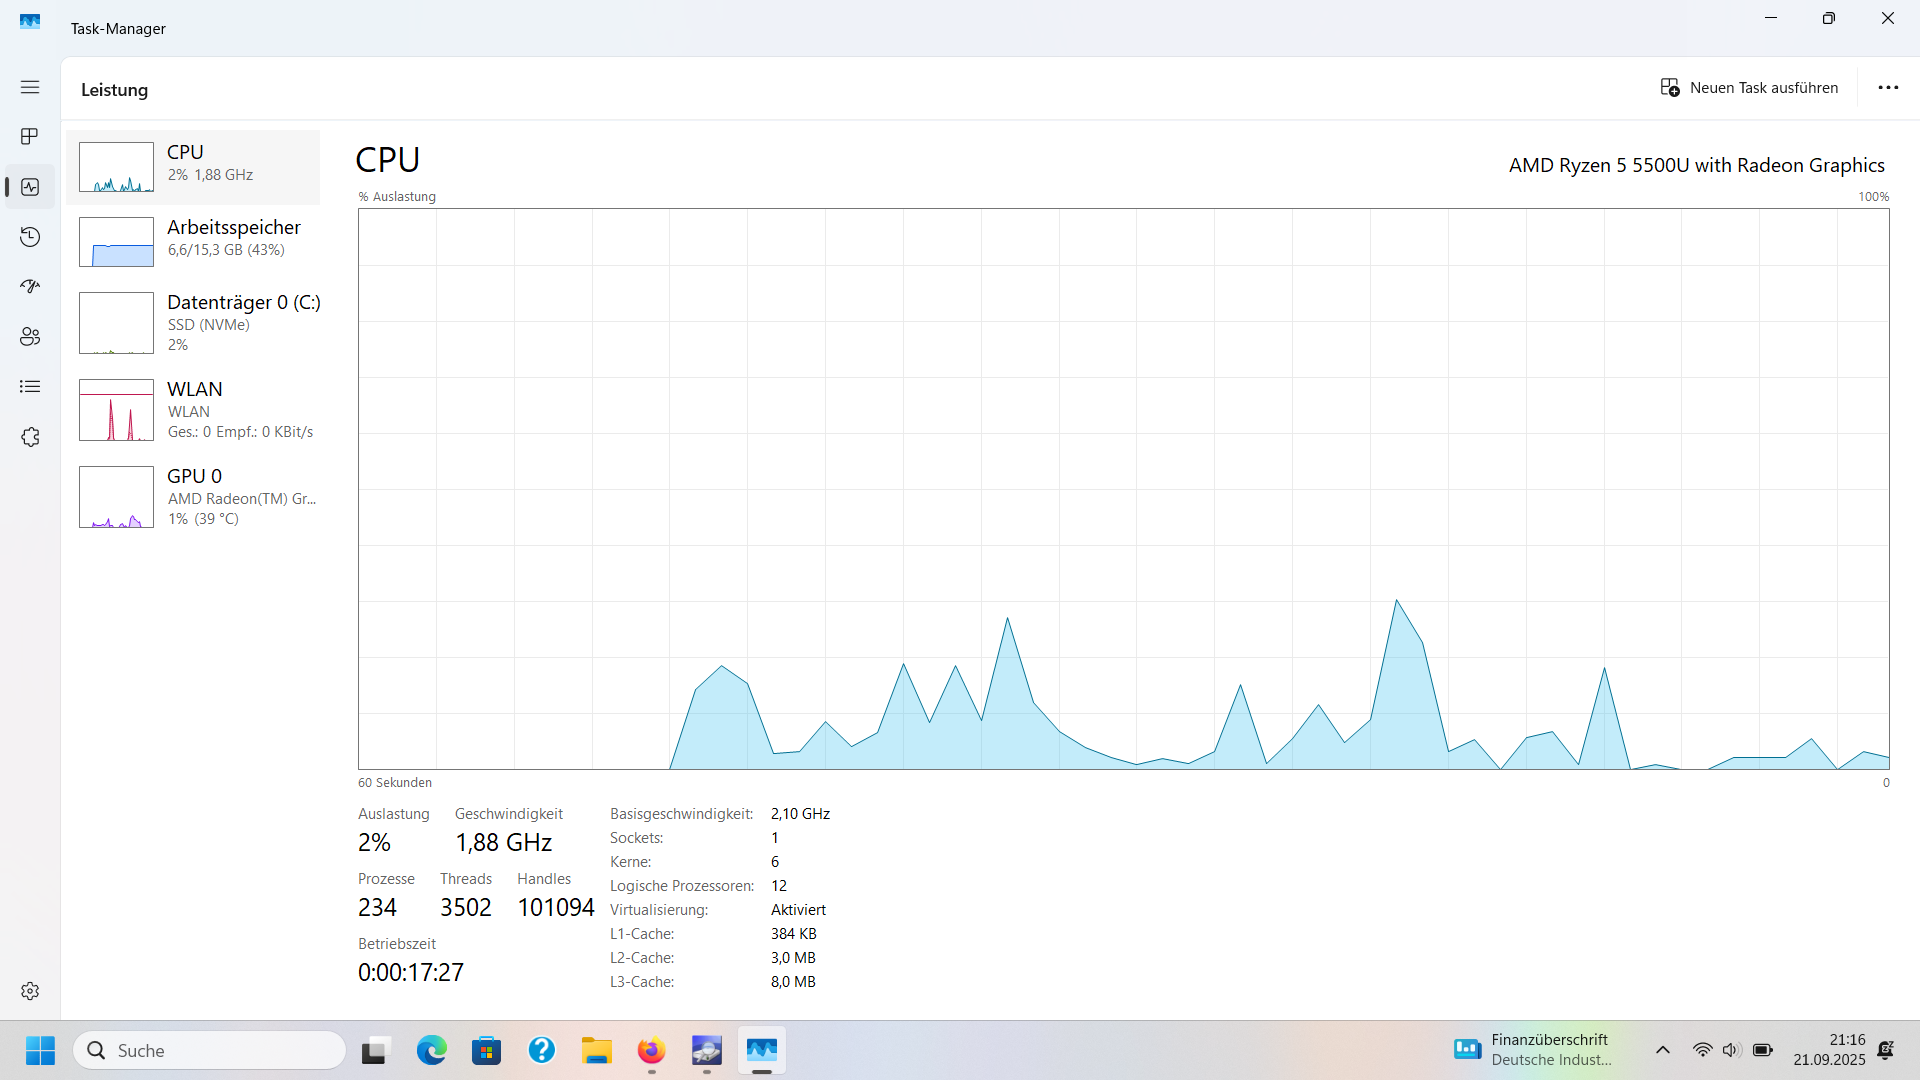The image size is (1920, 1080).
Task: Open App history from sidebar icon
Action: (x=30, y=237)
